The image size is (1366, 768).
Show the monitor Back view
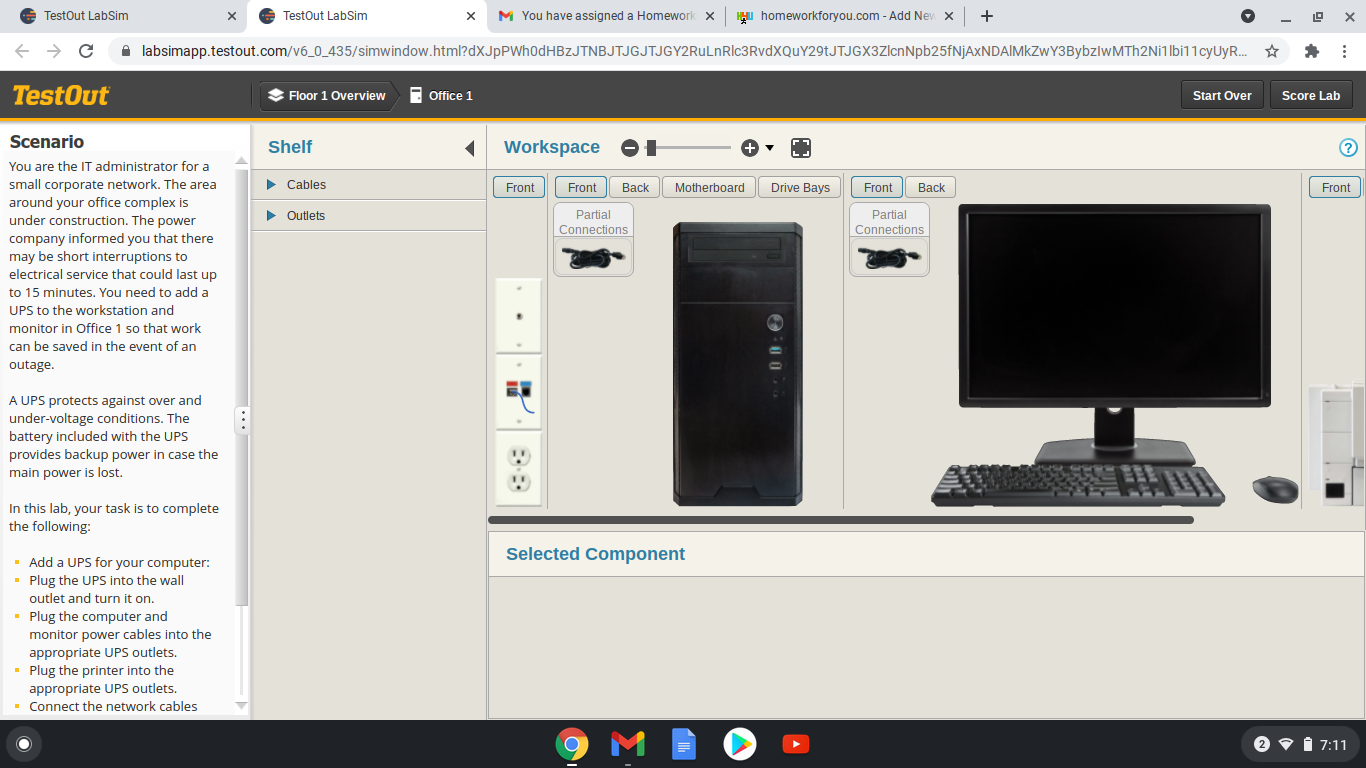click(x=931, y=187)
